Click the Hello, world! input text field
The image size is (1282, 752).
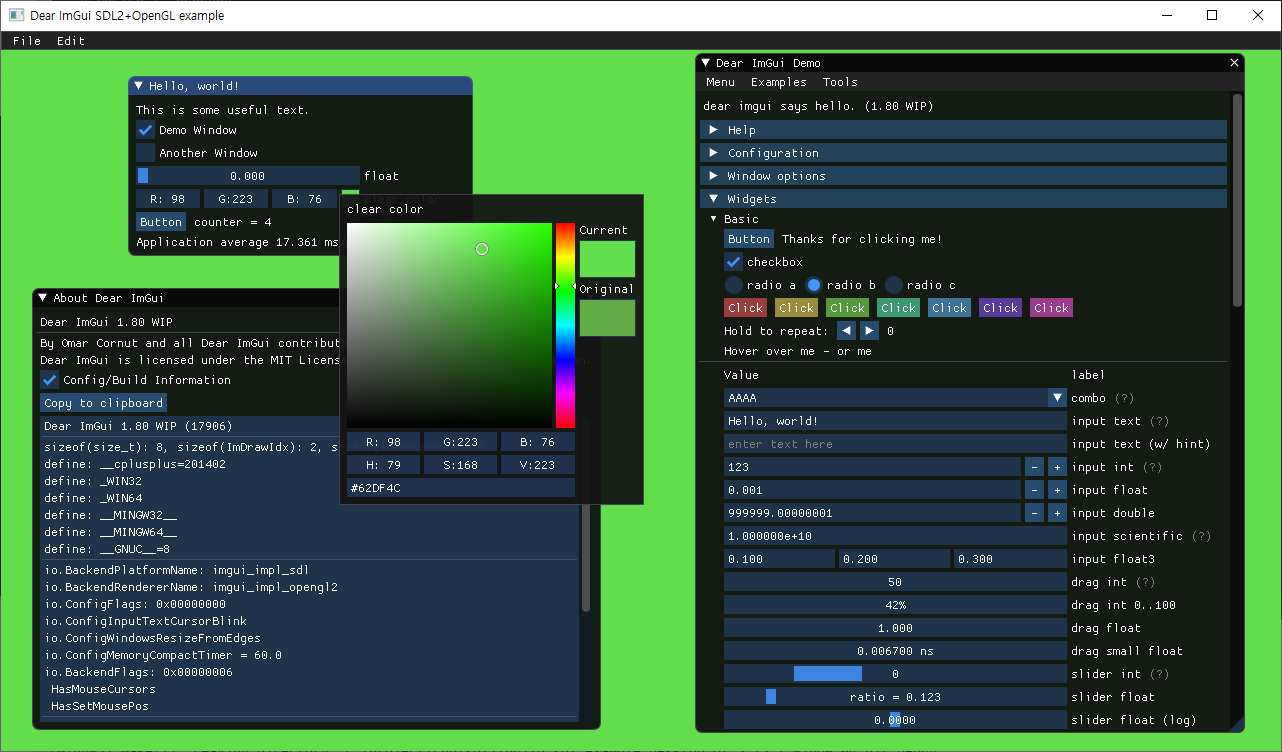coord(895,421)
